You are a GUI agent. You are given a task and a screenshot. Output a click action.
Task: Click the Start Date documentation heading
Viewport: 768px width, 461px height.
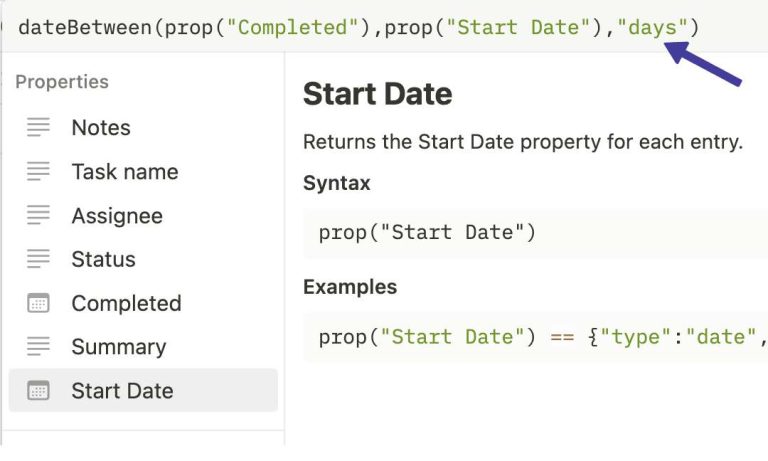(x=377, y=94)
